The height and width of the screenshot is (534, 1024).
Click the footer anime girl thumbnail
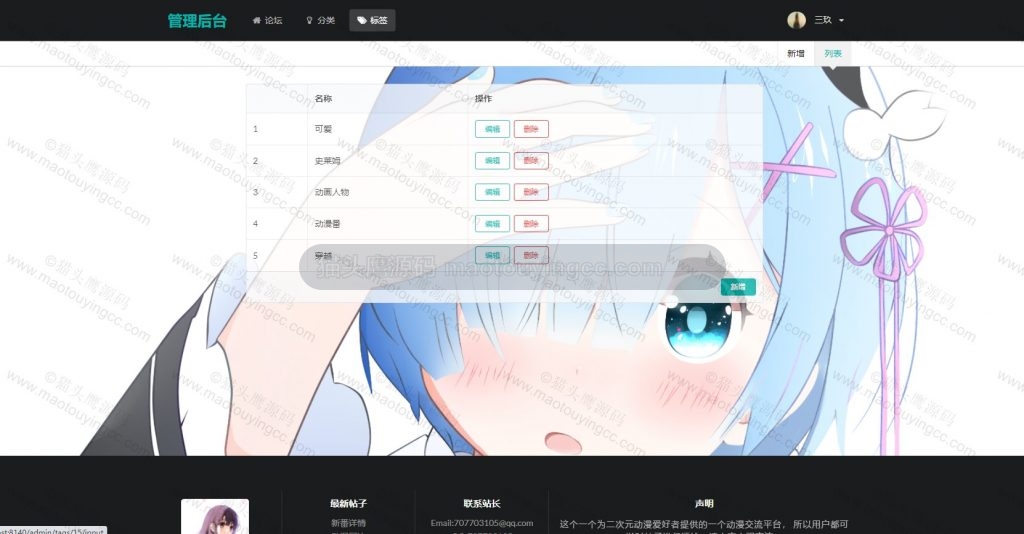215,516
